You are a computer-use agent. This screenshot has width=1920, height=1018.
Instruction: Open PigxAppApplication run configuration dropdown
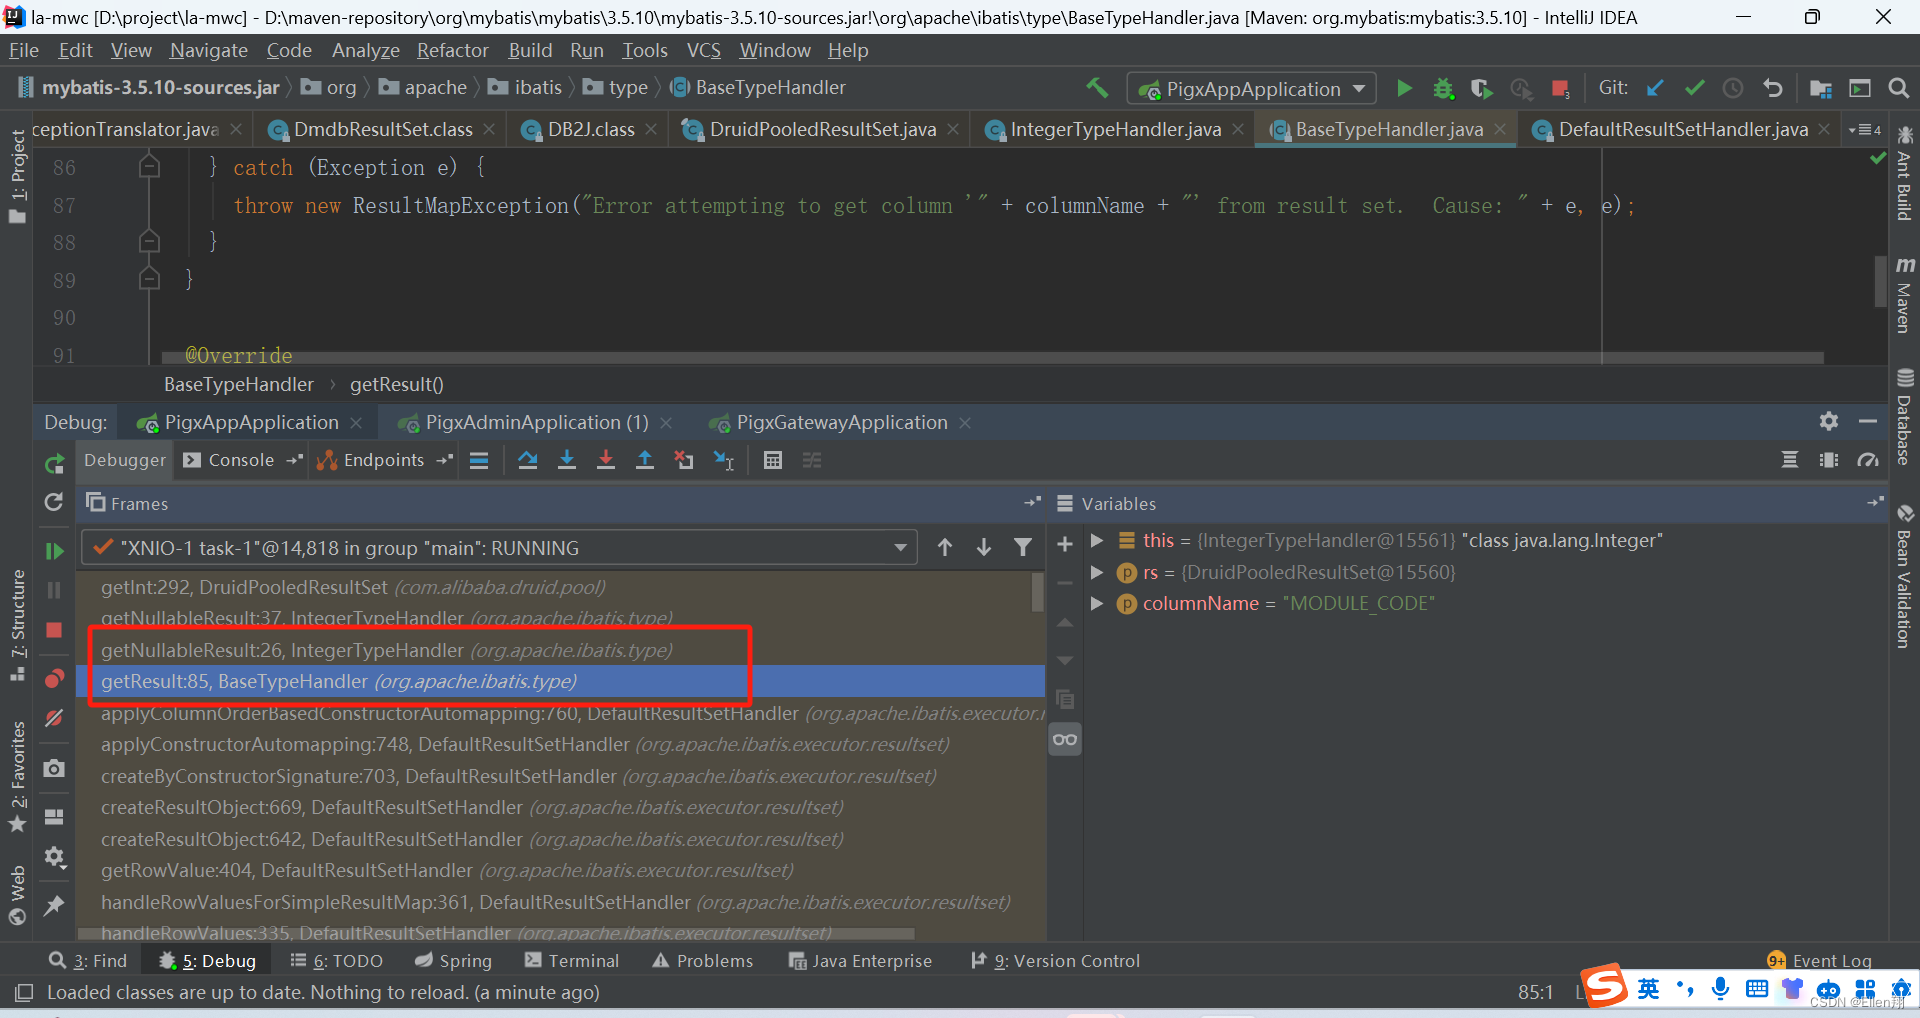pyautogui.click(x=1251, y=89)
